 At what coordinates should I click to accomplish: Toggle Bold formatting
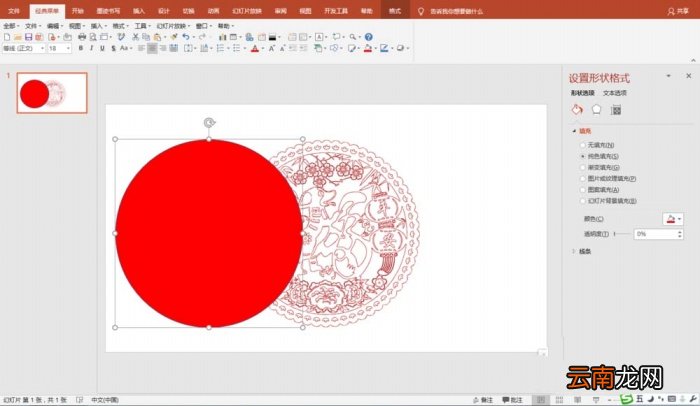[81, 48]
